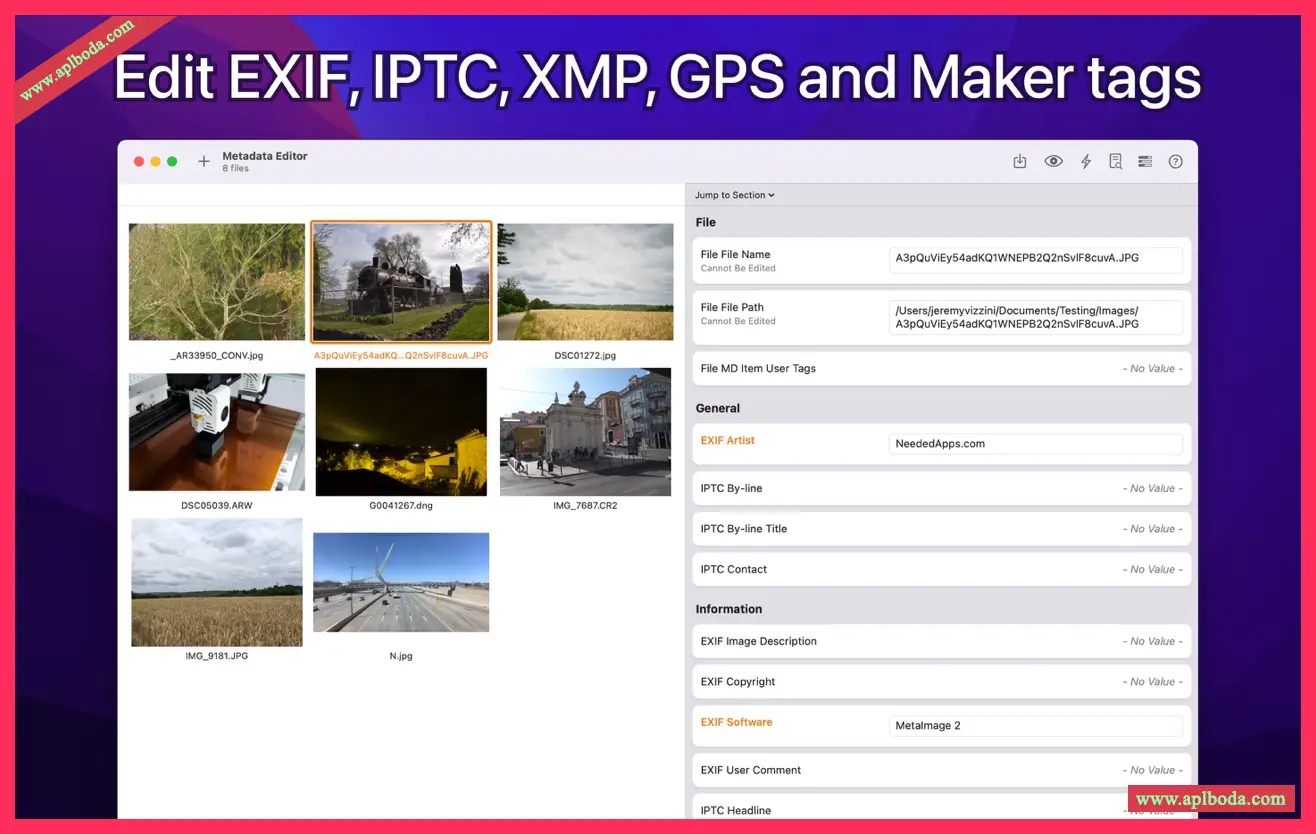Open the document search icon in toolbar
The width and height of the screenshot is (1316, 834).
click(1115, 161)
